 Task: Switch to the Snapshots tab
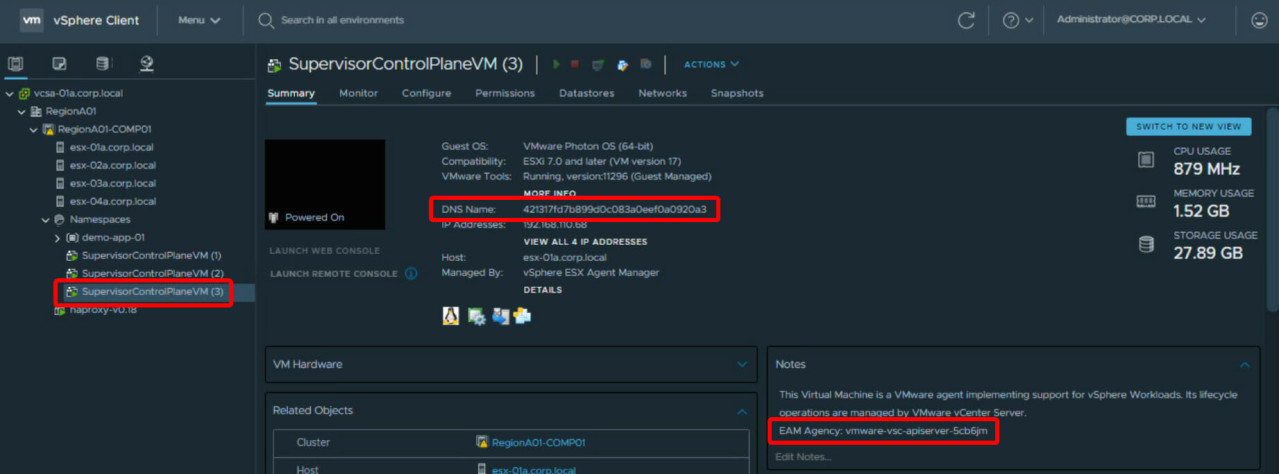(737, 93)
